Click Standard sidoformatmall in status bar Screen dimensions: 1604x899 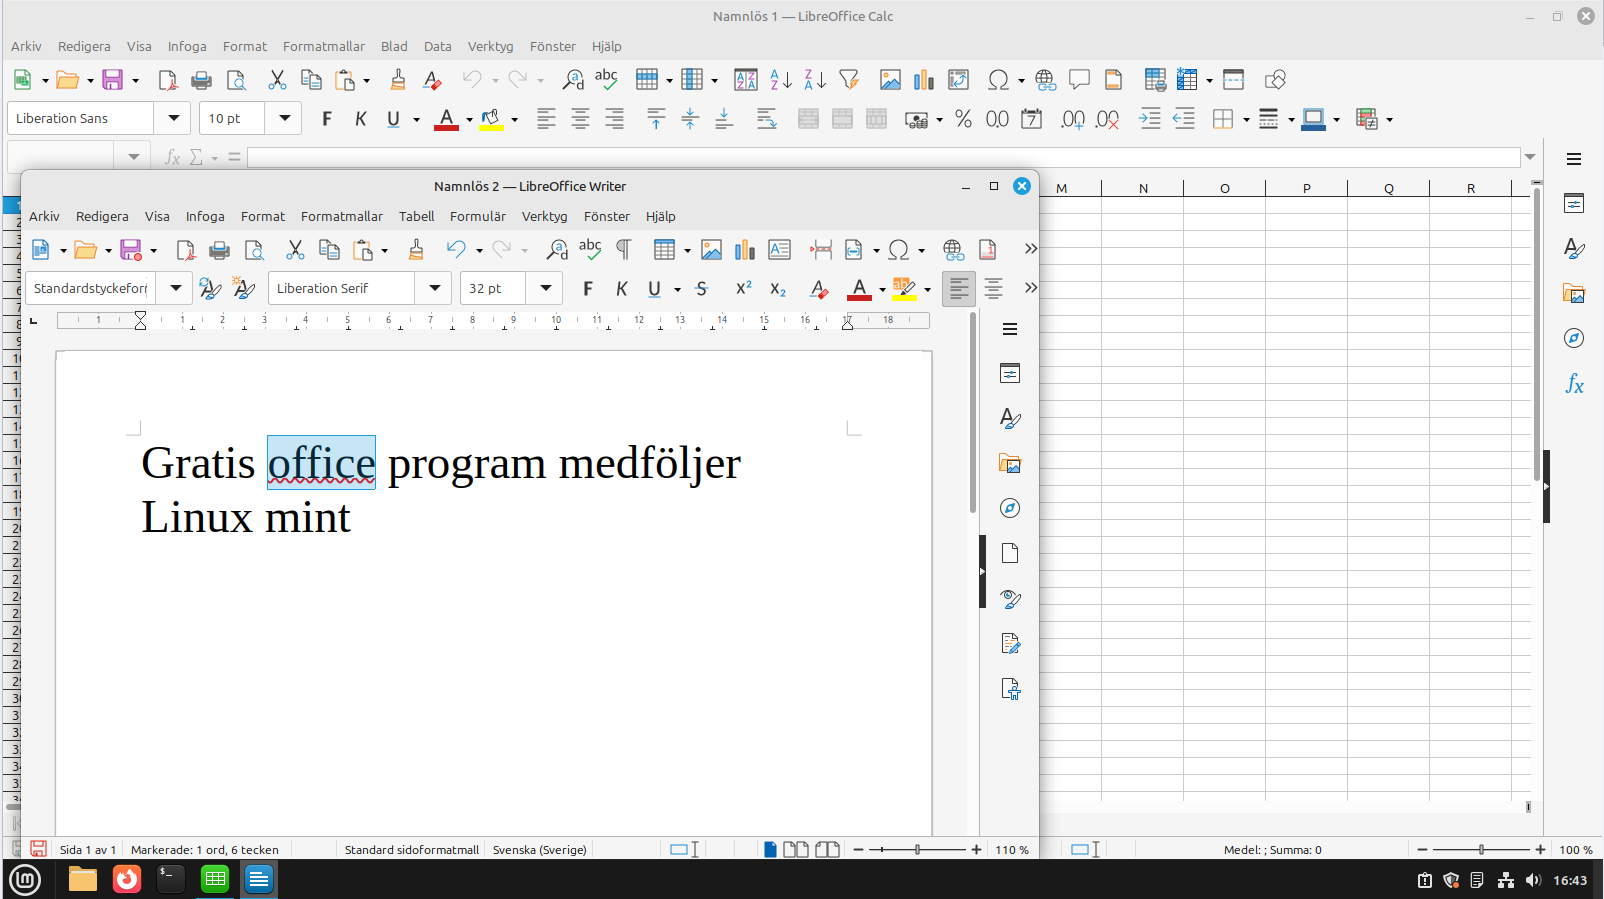(412, 850)
